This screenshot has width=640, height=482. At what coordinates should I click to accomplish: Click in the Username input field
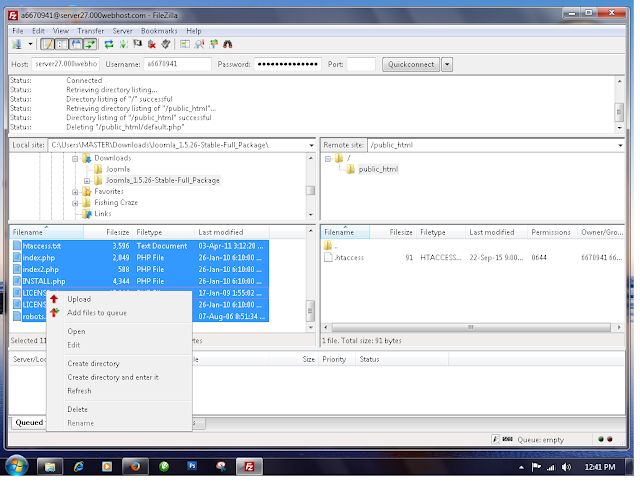point(178,64)
